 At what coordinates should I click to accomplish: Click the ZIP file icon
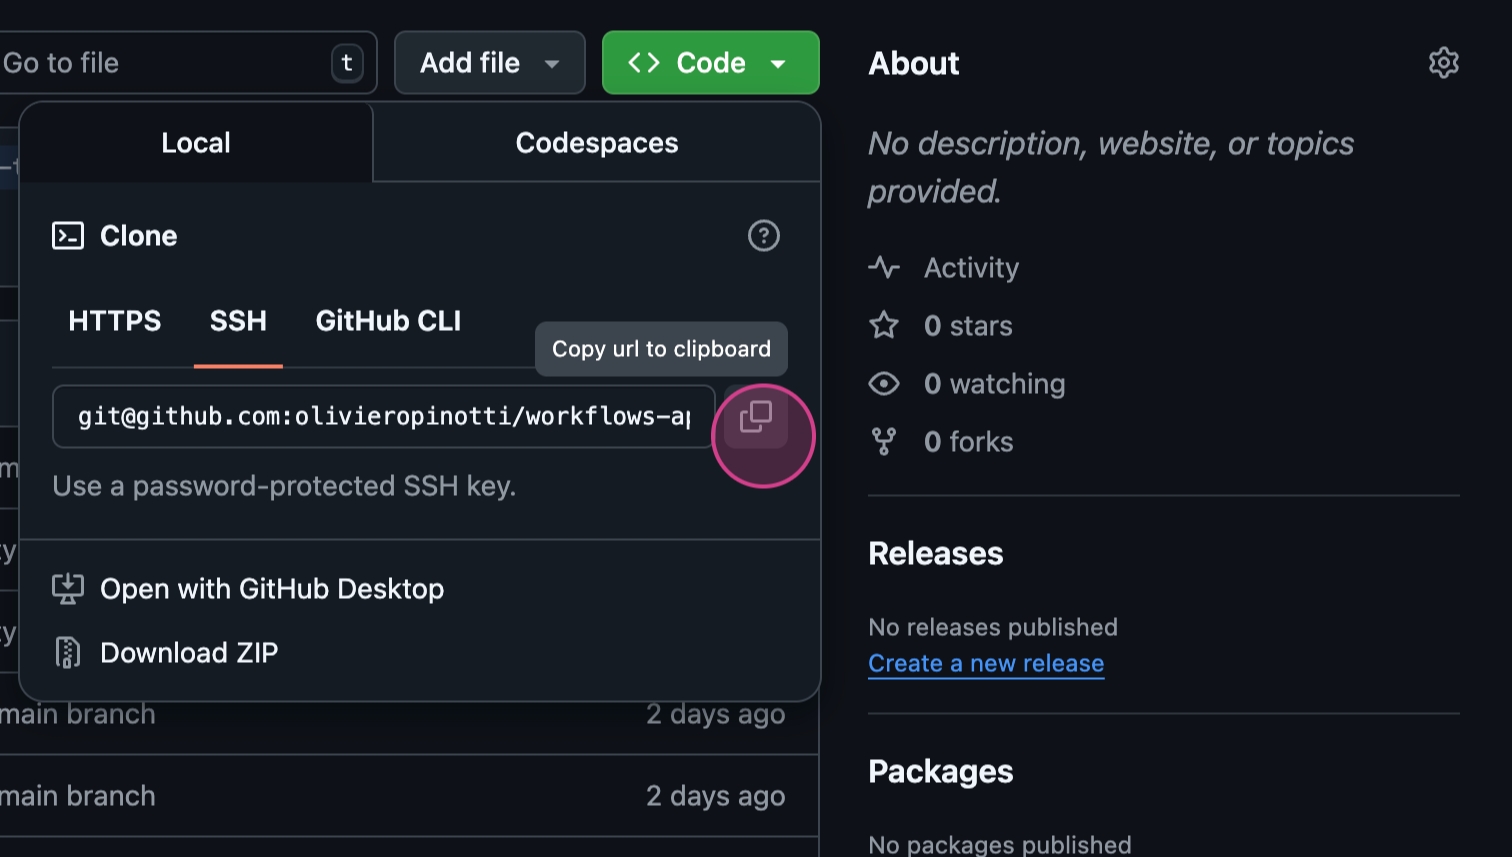coord(67,653)
